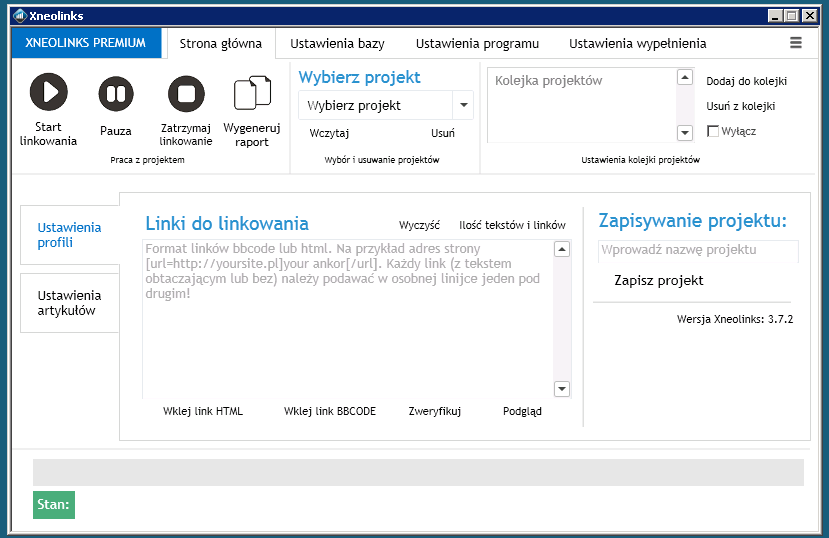Click the Kolejka projektów scroll up arrow
829x538 pixels.
point(685,77)
